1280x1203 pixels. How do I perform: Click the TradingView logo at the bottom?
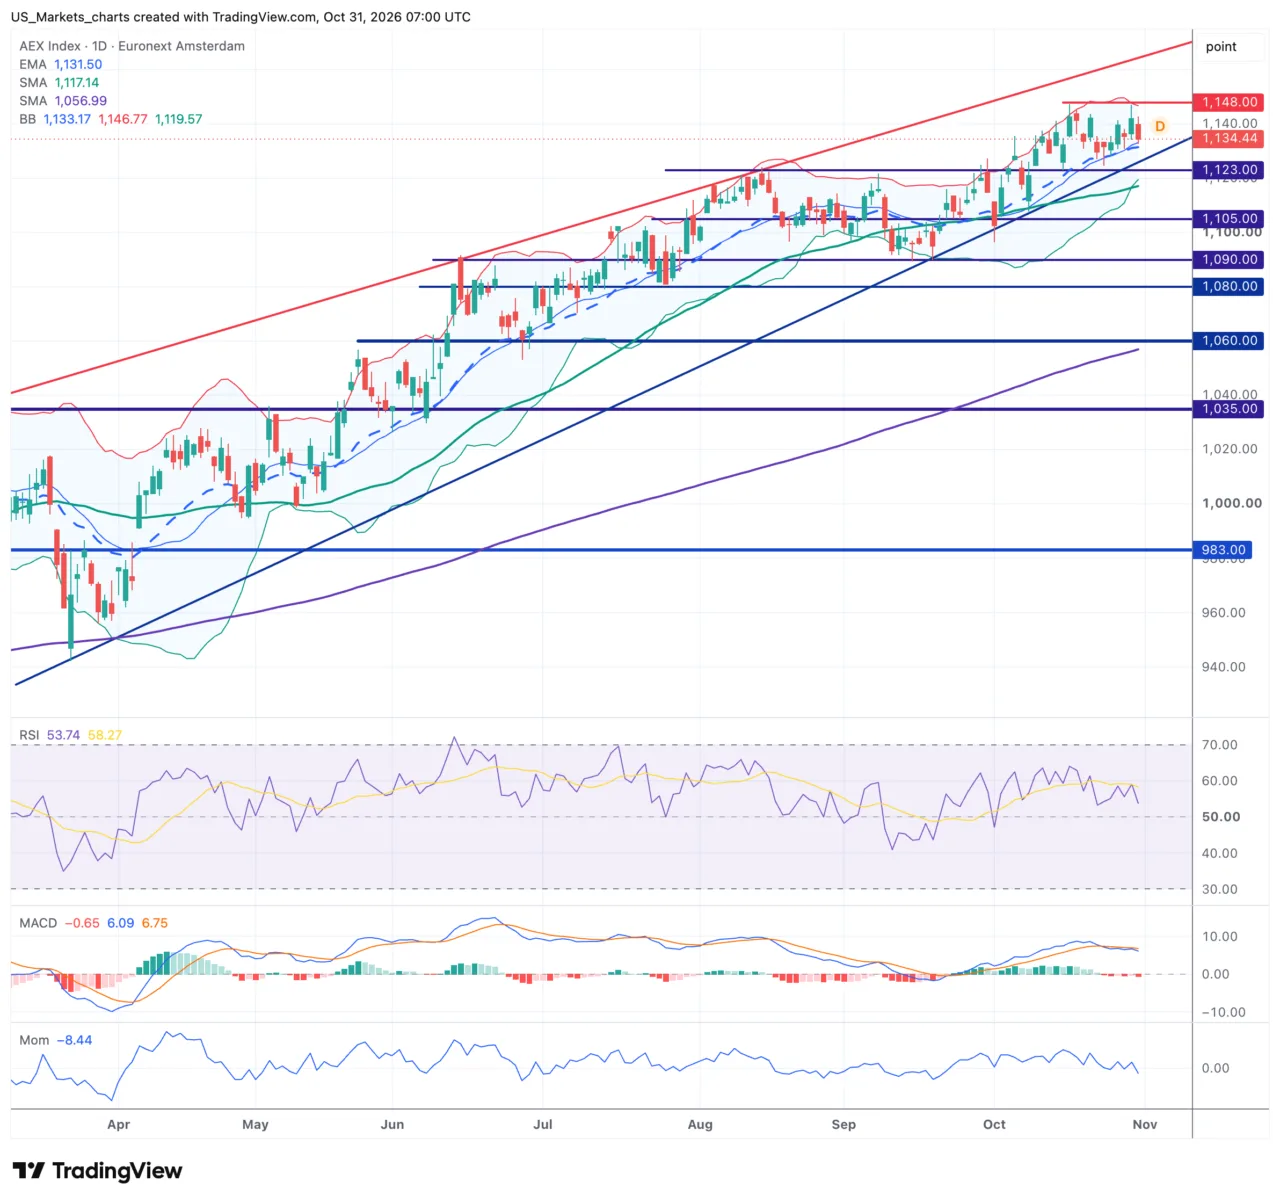click(x=97, y=1171)
